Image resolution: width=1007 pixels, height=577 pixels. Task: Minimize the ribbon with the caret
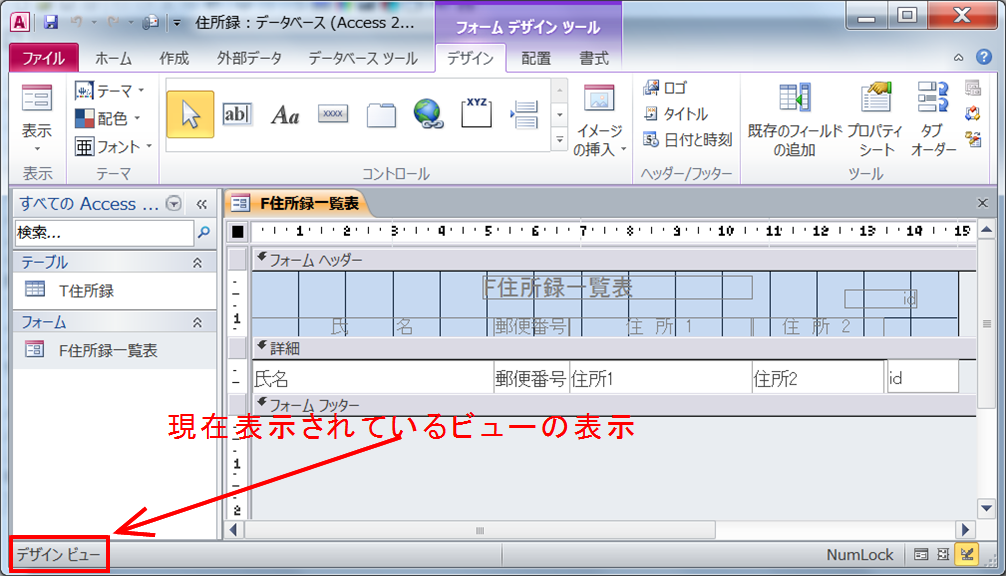(x=958, y=57)
